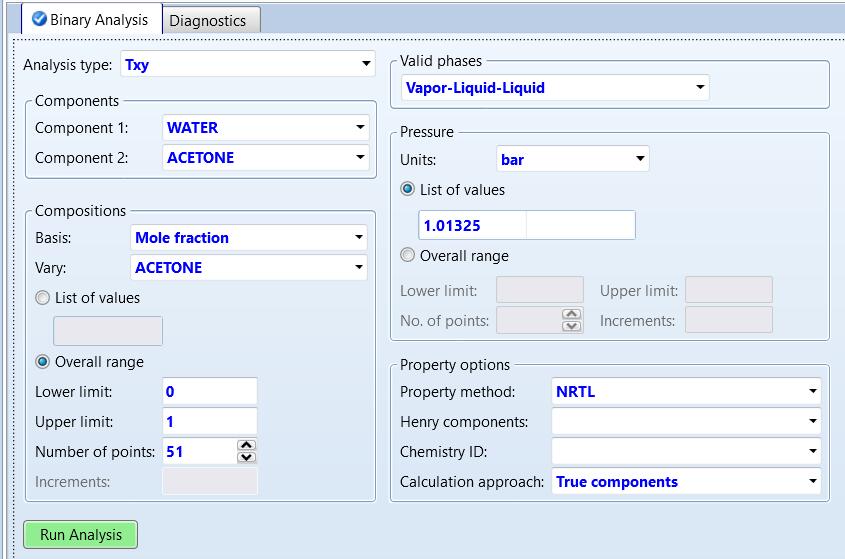Expand the Calculation approach dropdown
This screenshot has height=559, width=845.
[x=812, y=482]
